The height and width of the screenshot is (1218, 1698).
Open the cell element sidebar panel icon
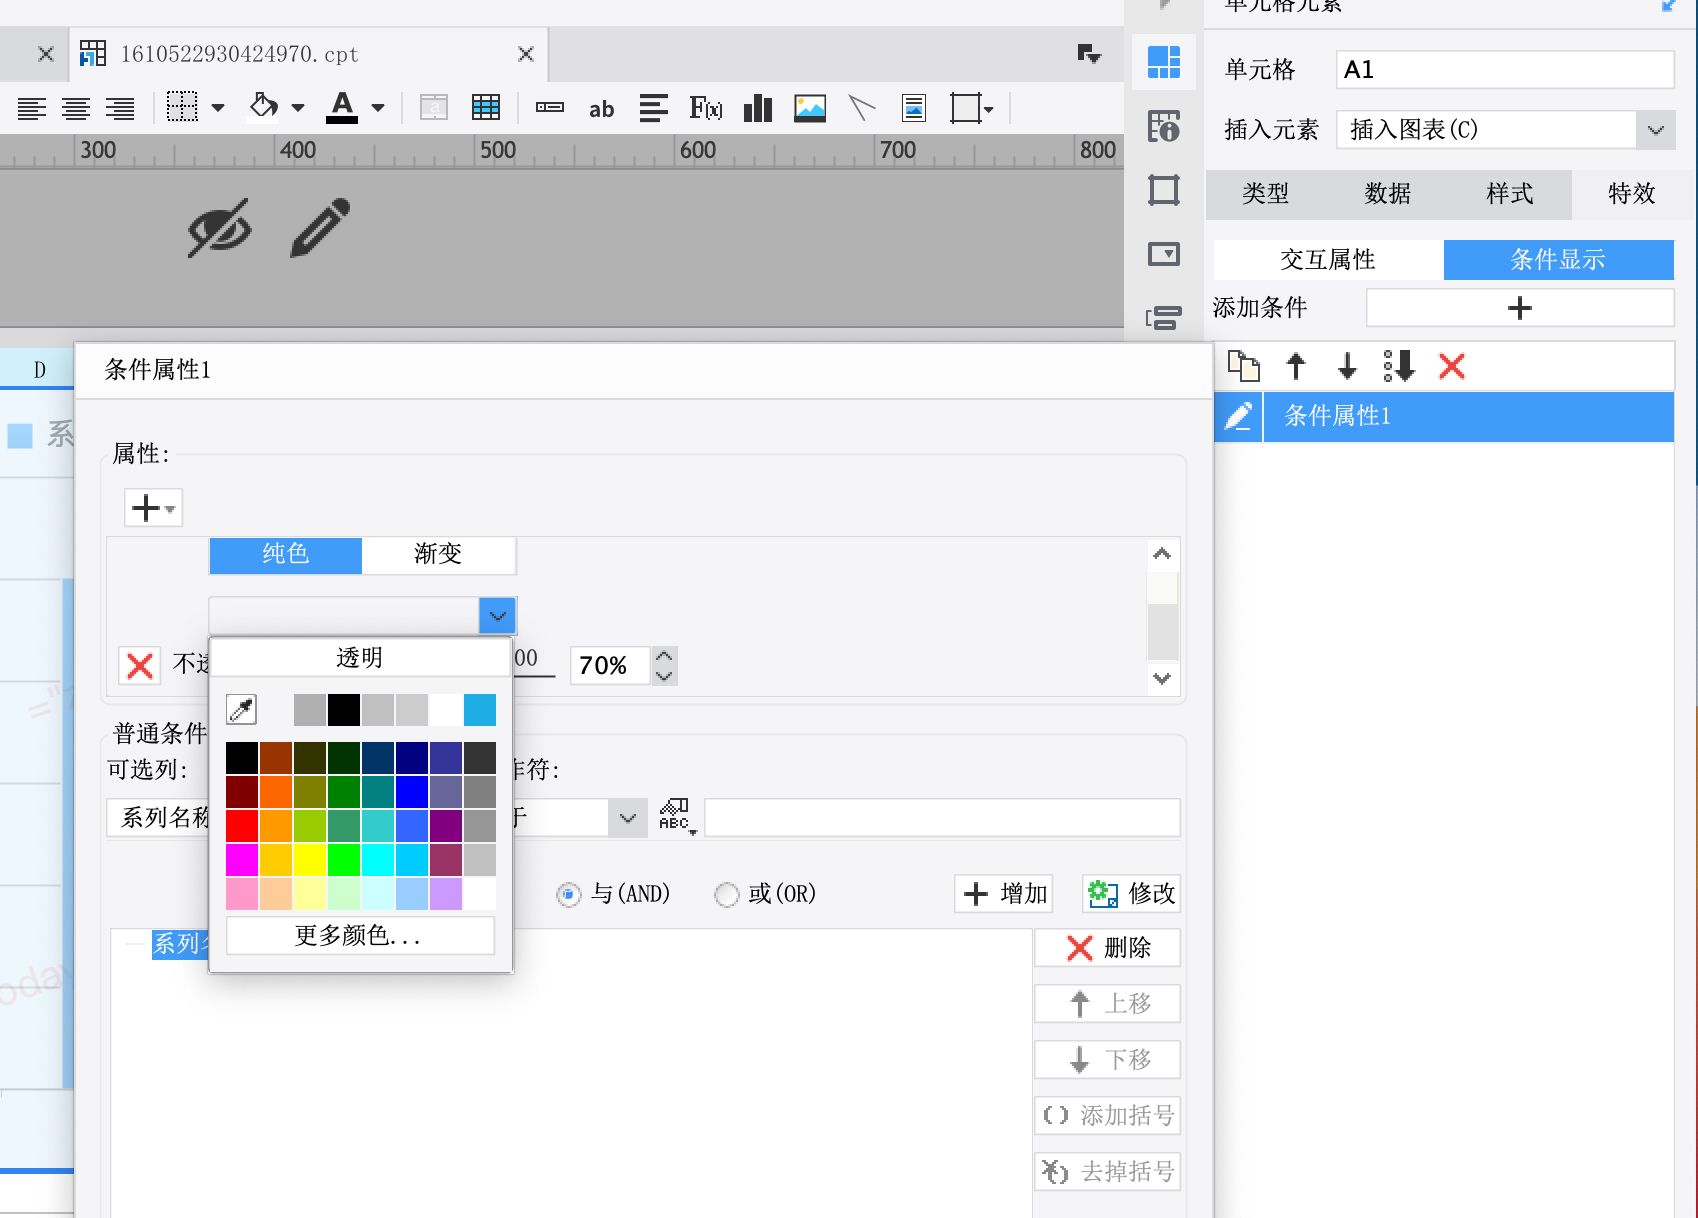click(x=1164, y=62)
